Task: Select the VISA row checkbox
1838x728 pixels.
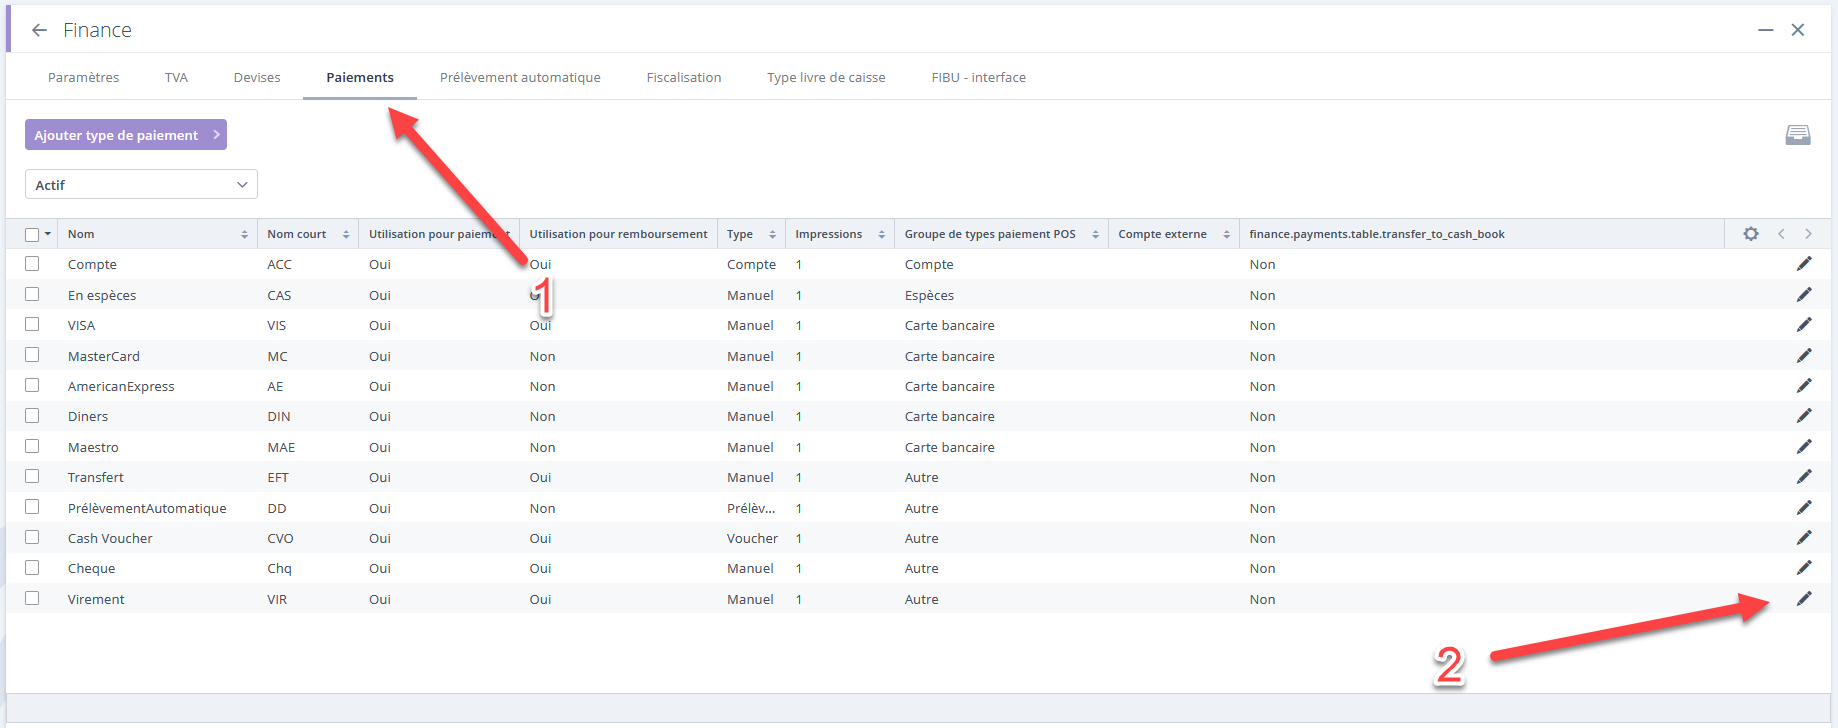Action: coord(32,325)
